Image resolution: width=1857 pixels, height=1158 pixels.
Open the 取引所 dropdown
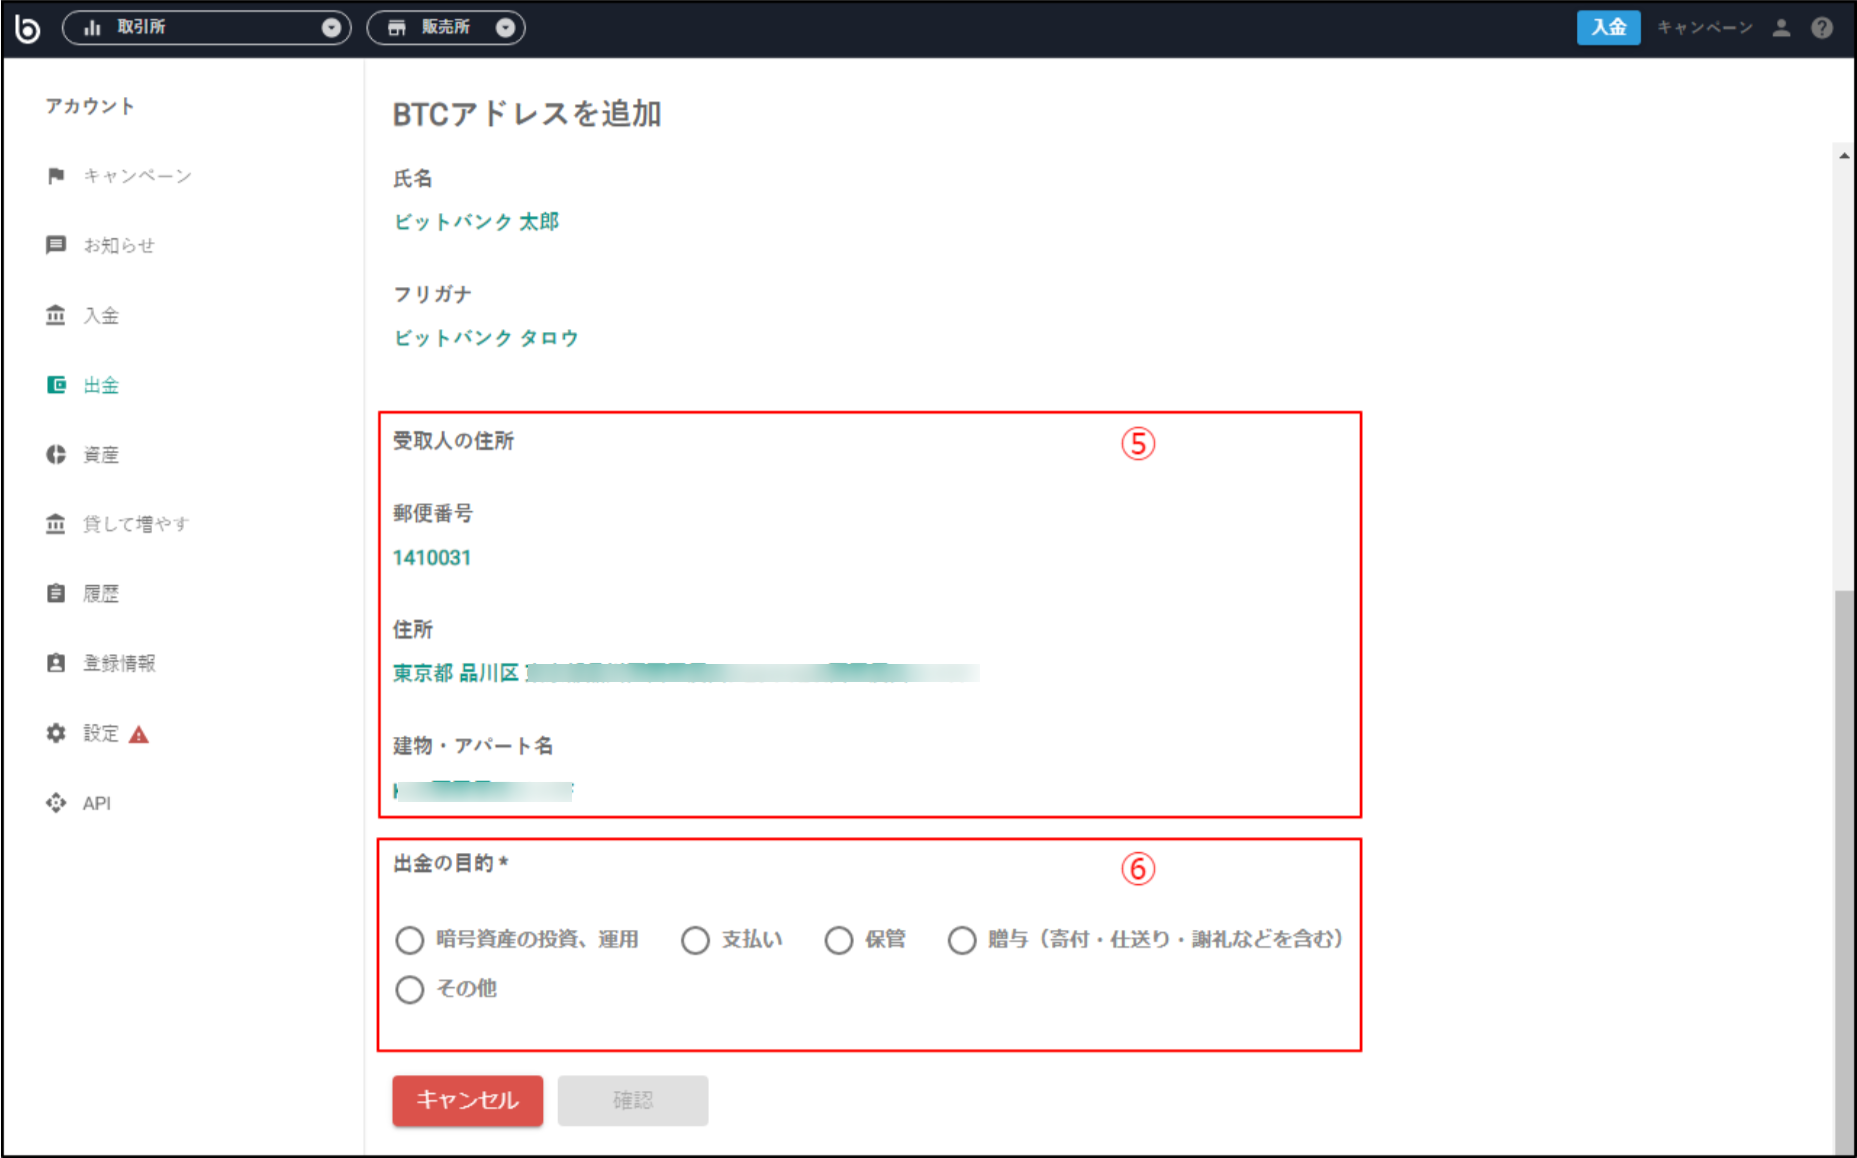[x=330, y=28]
